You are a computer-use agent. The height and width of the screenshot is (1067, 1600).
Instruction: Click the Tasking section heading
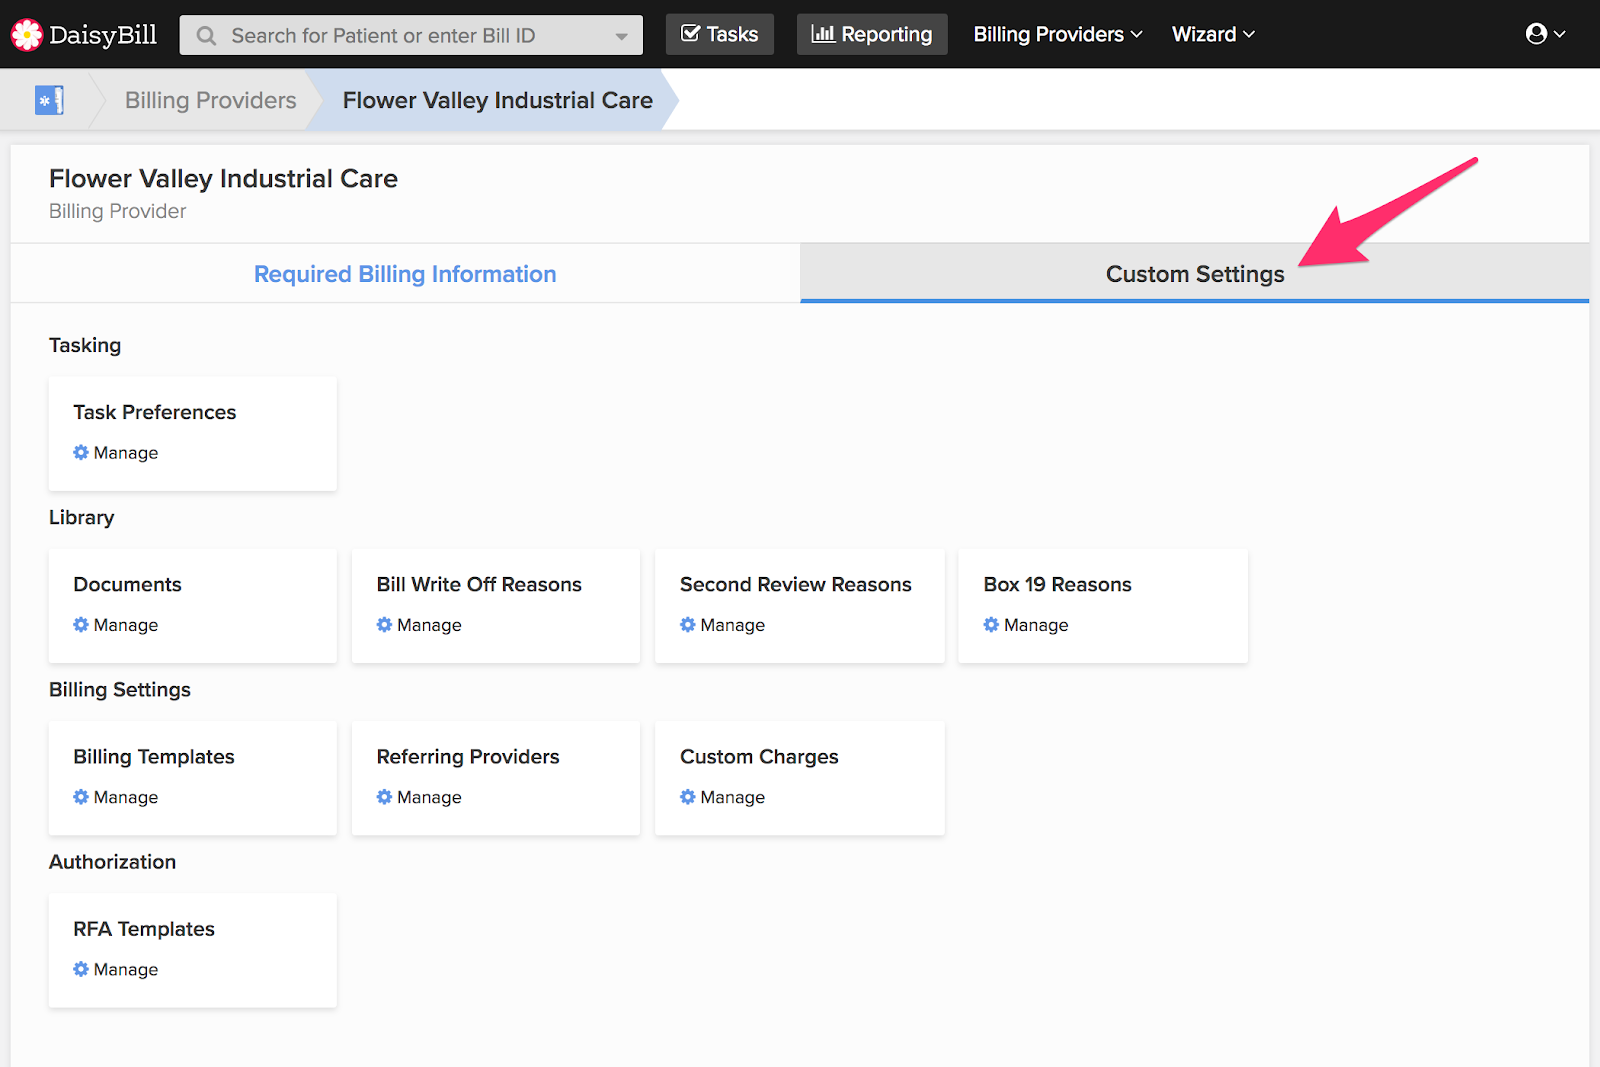point(85,345)
